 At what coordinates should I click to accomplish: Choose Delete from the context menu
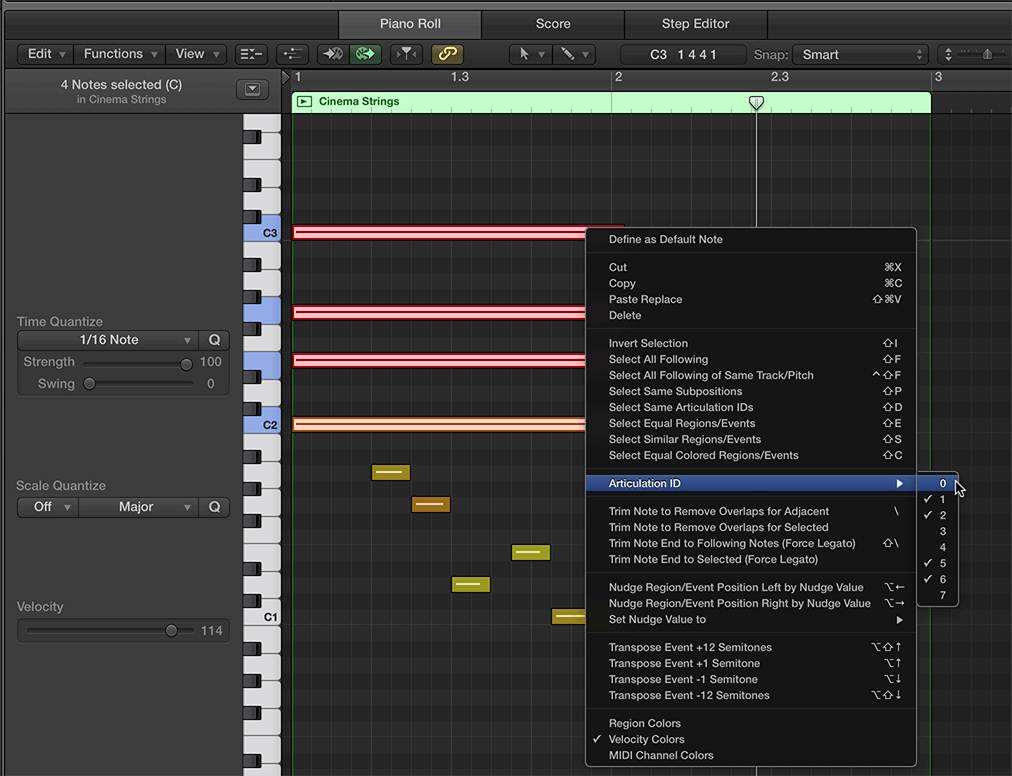click(751, 316)
